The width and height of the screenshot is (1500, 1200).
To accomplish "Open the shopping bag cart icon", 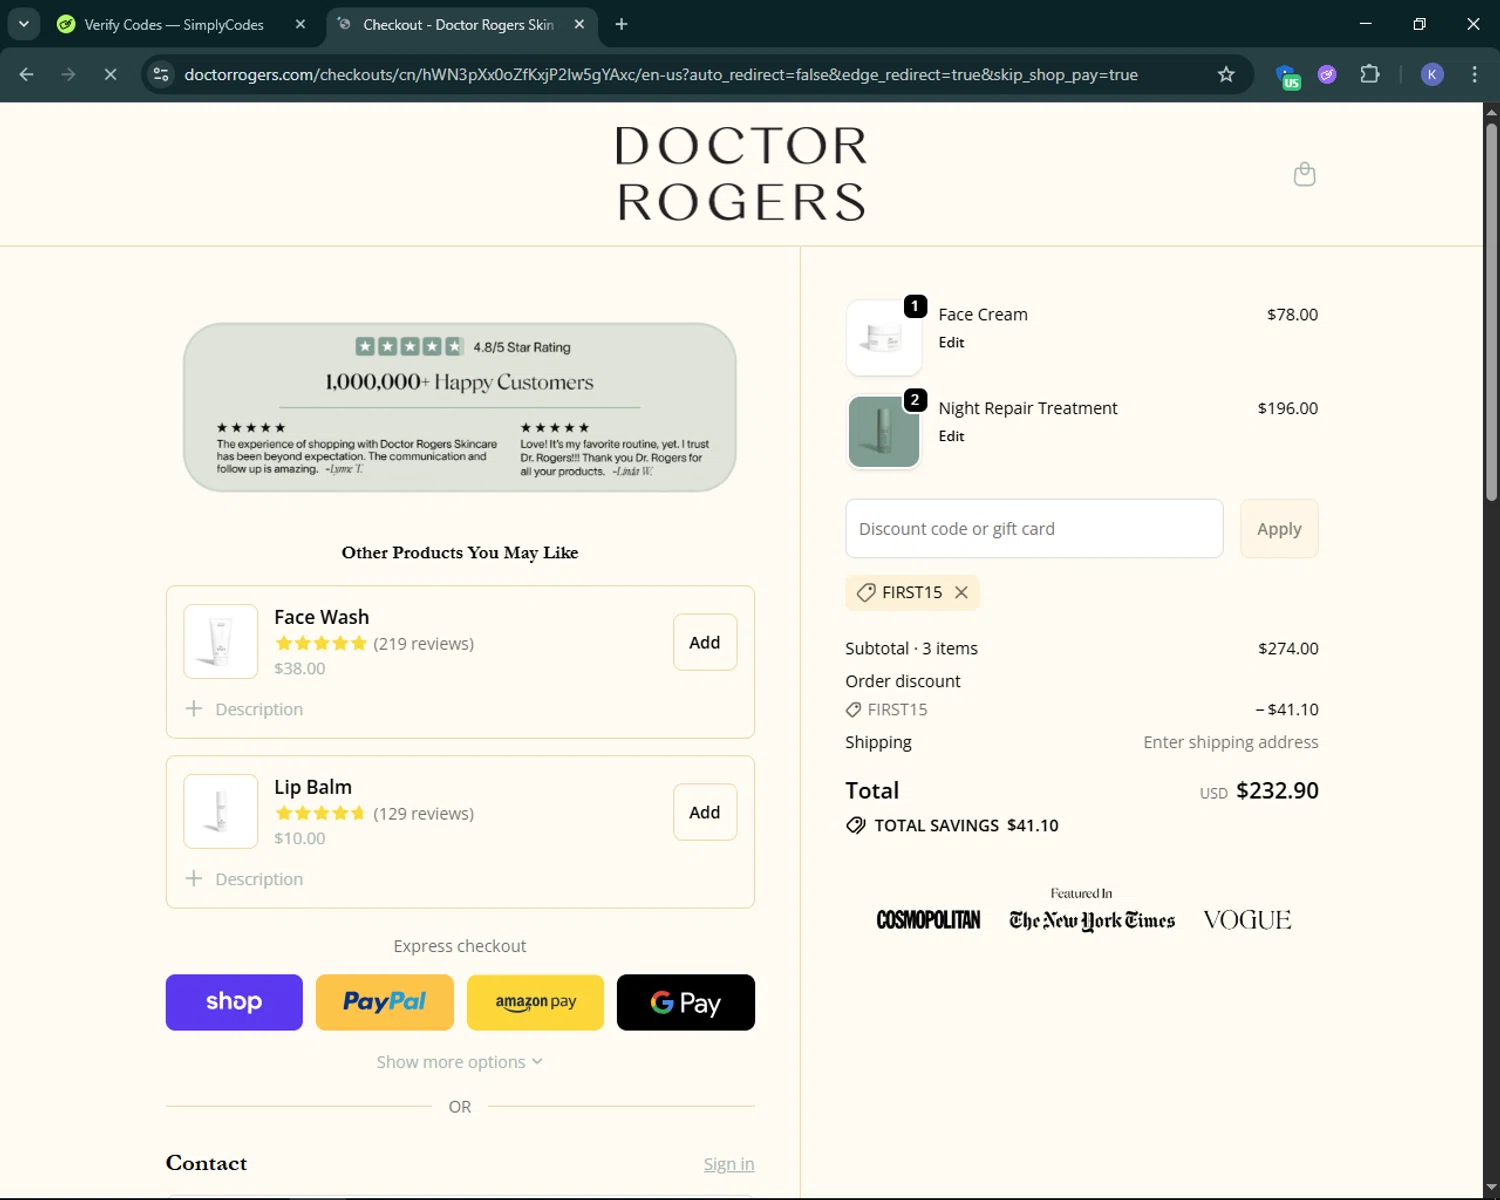I will click(x=1304, y=175).
